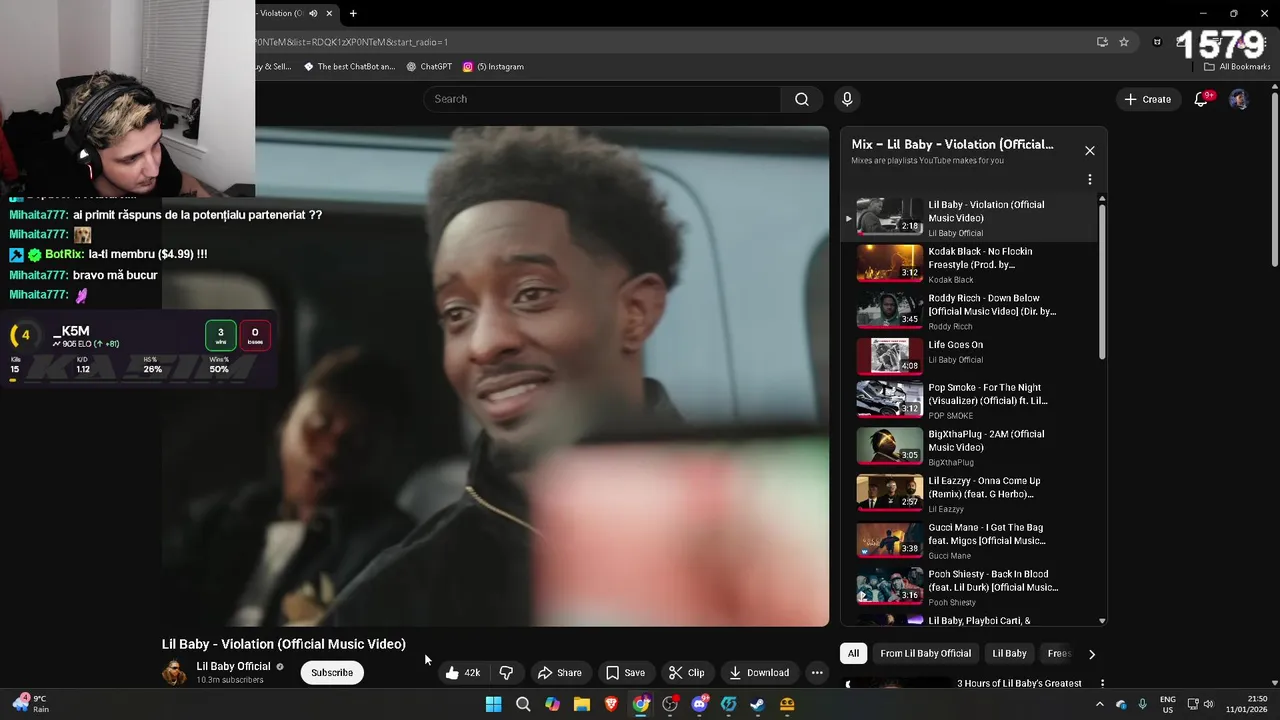Focus the YouTube Search field
This screenshot has height=720, width=1280.
point(603,99)
